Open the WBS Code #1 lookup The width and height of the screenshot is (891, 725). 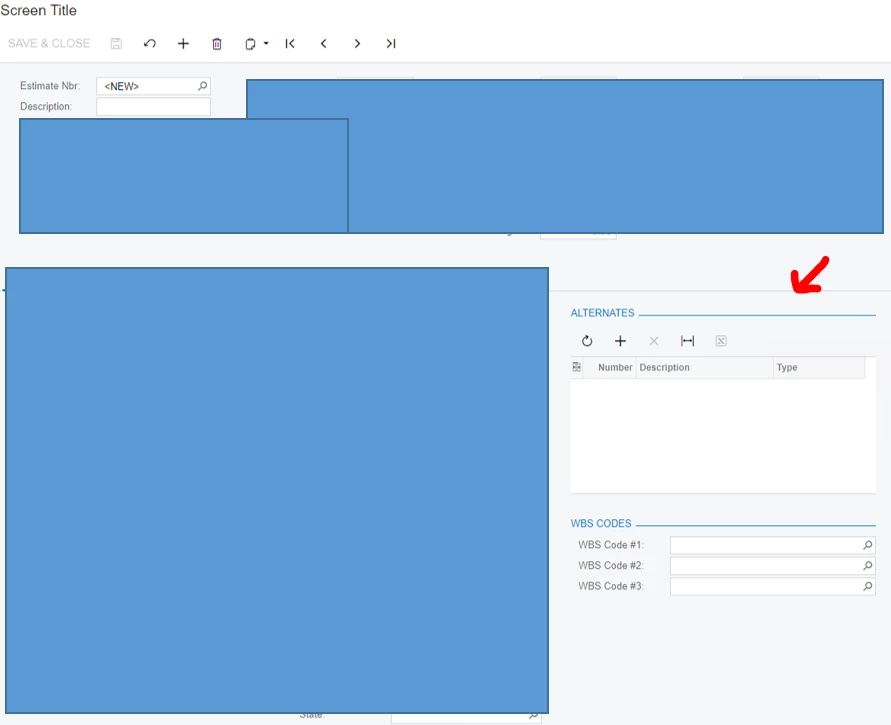tap(867, 545)
